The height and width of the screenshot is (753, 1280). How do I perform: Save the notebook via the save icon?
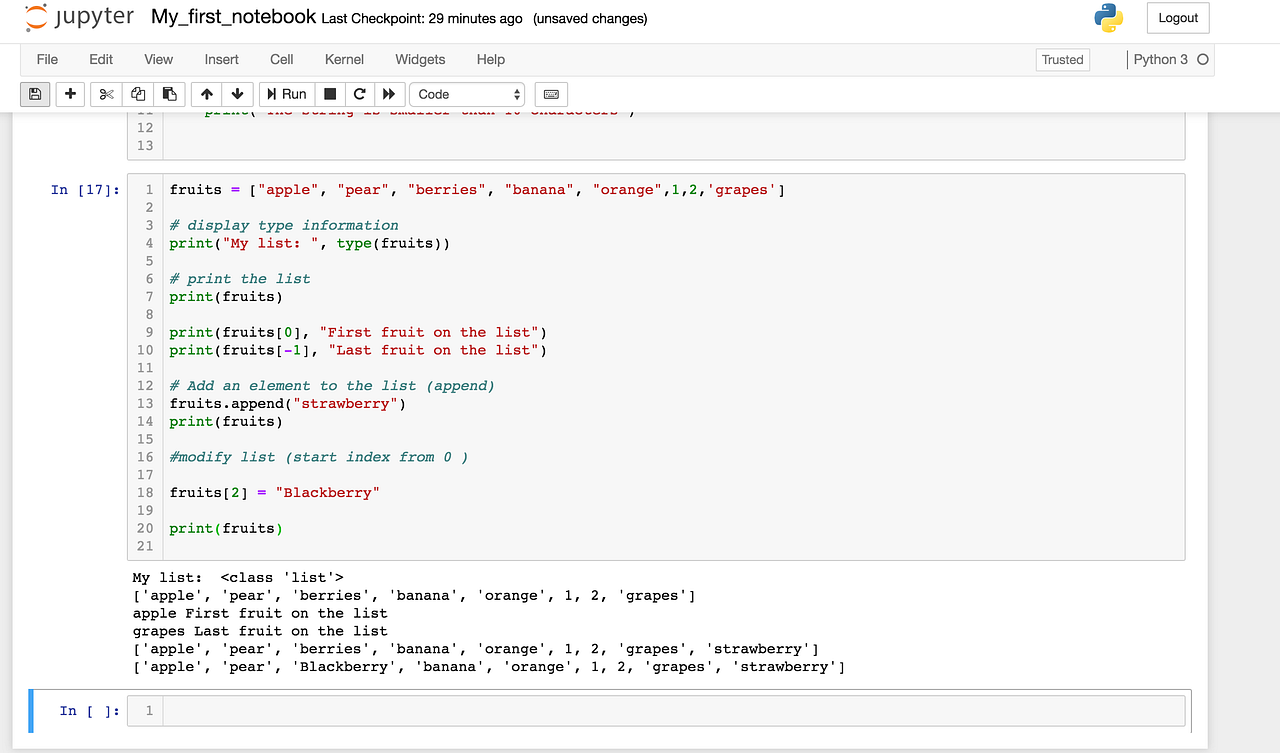click(34, 93)
